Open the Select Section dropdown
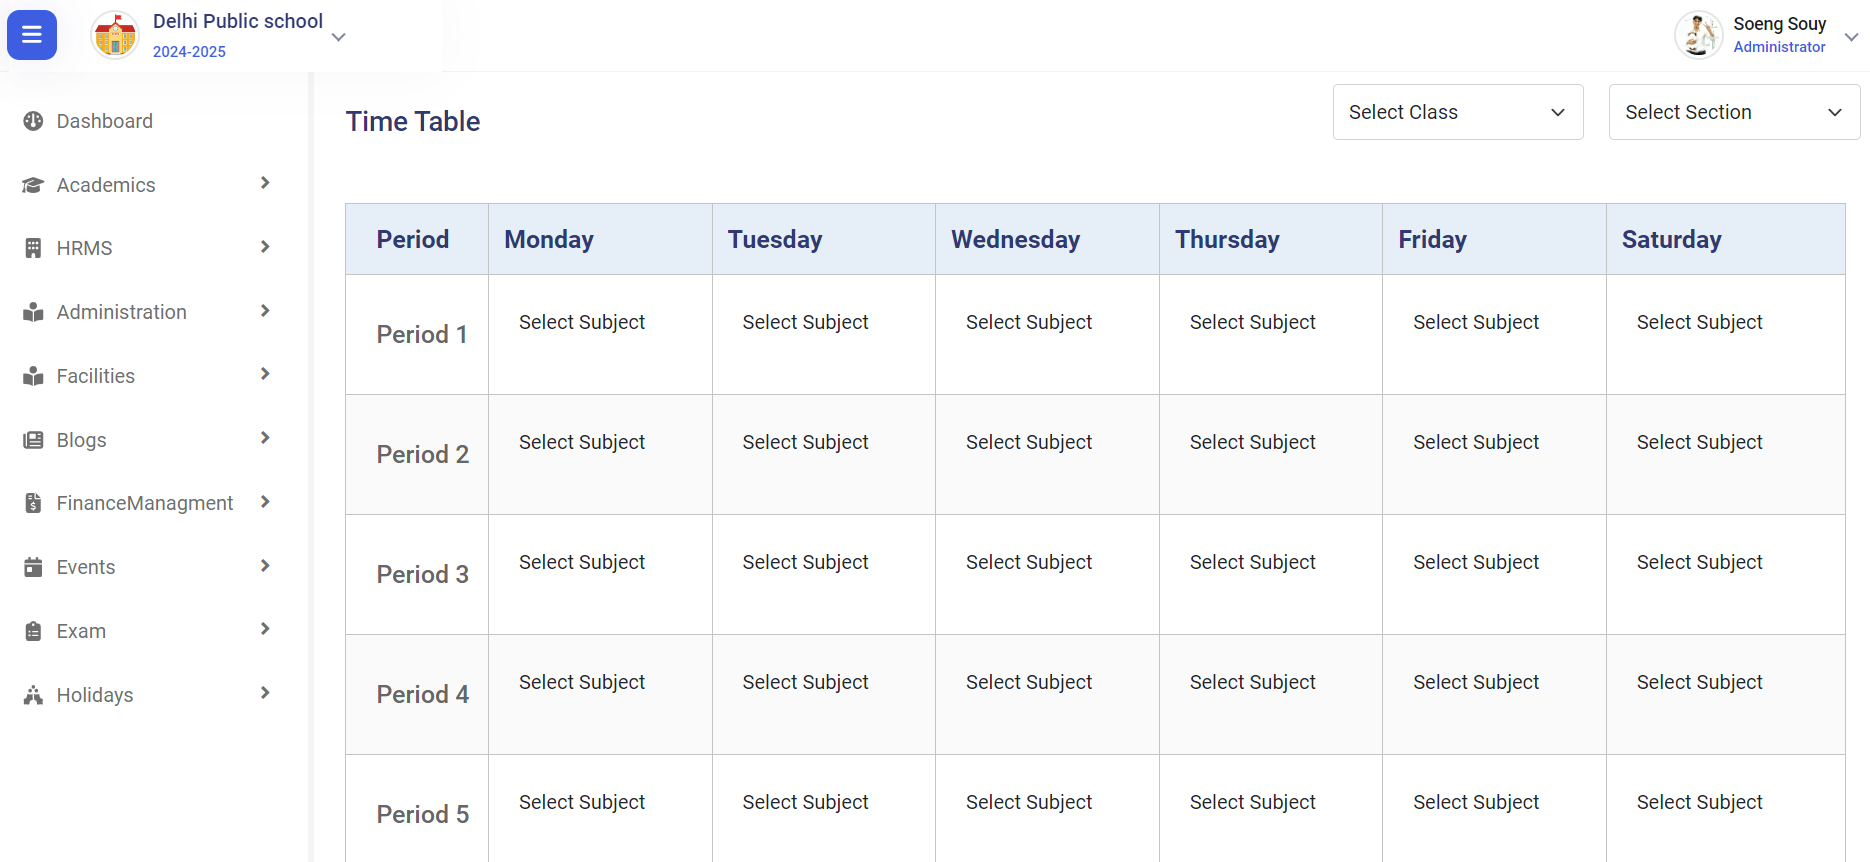 coord(1733,112)
